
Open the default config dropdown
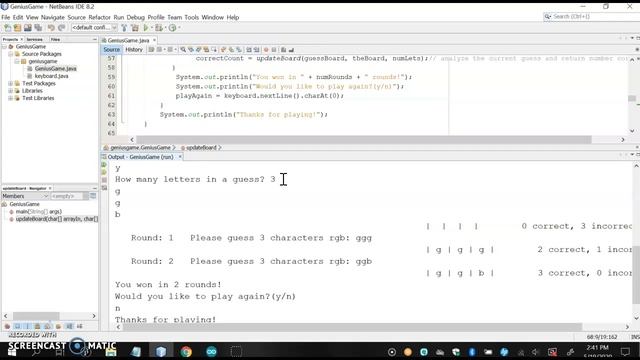(94, 28)
